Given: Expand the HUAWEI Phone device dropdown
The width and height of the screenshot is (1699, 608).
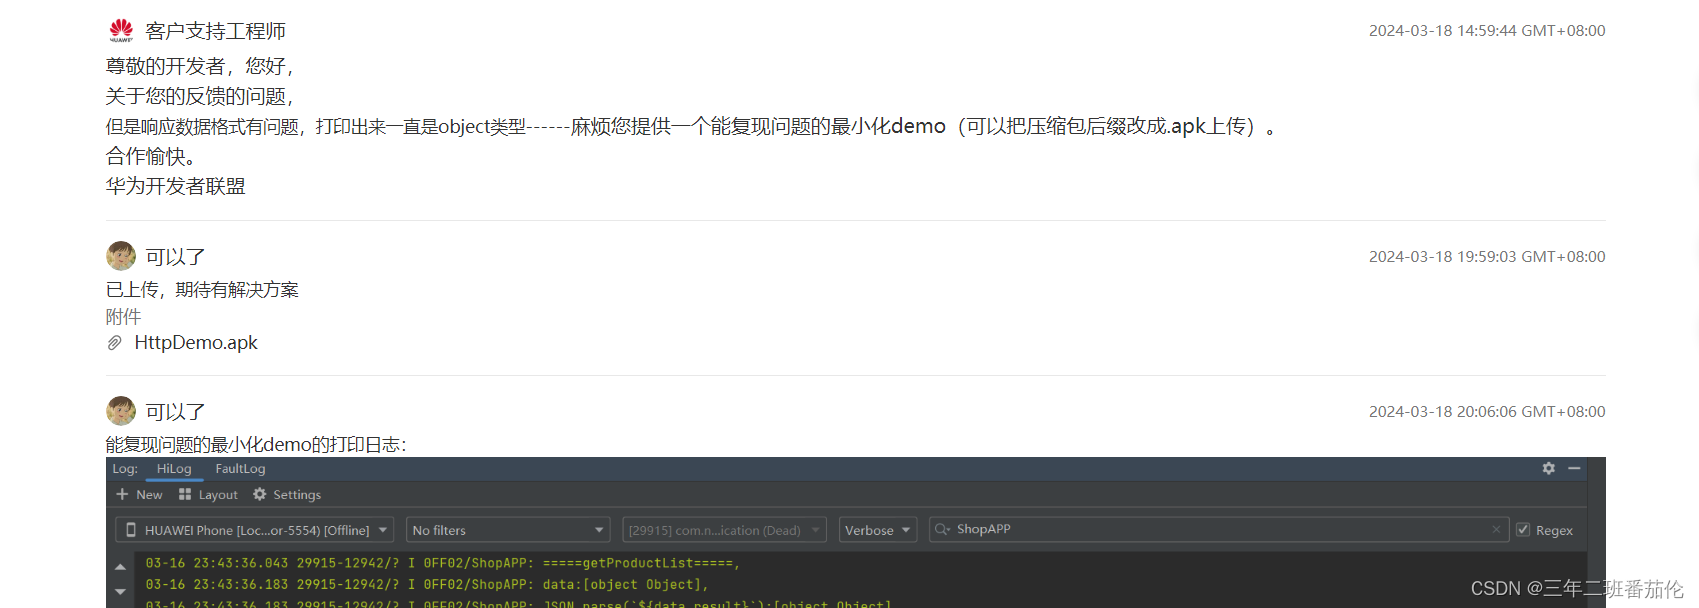Looking at the screenshot, I should [254, 530].
